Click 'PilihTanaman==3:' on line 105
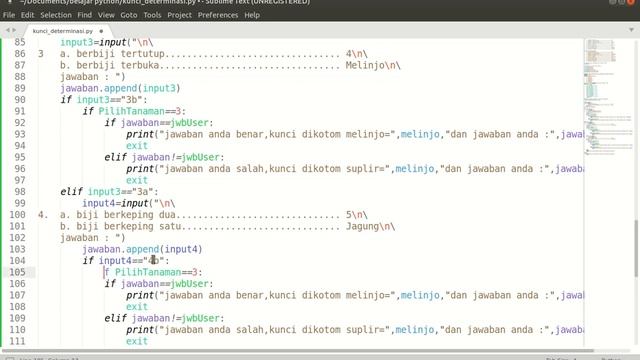 tap(158, 272)
